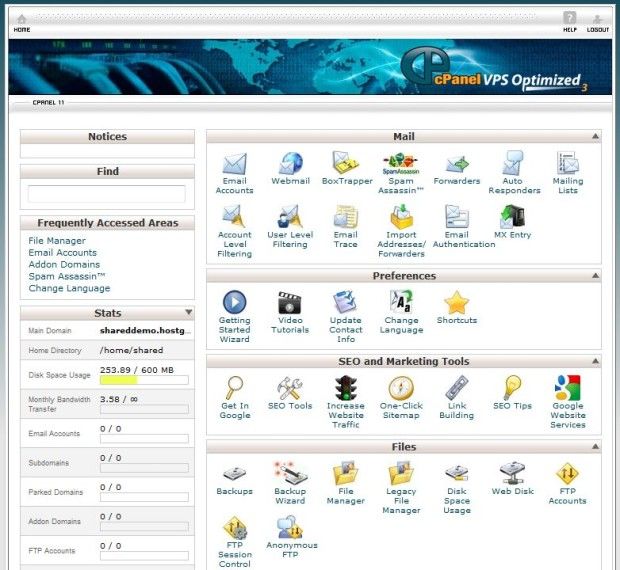Image resolution: width=620 pixels, height=570 pixels.
Task: Click inside the Find search field
Action: pos(107,194)
